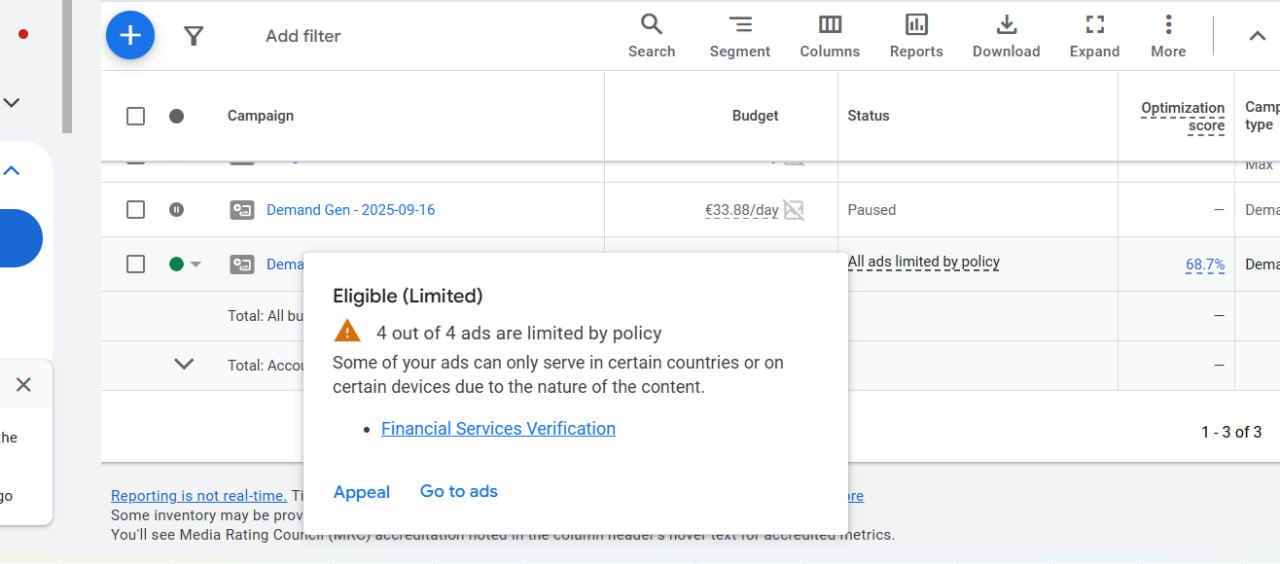Click the blue plus new campaign button
Viewport: 1280px width, 564px height.
pos(130,36)
